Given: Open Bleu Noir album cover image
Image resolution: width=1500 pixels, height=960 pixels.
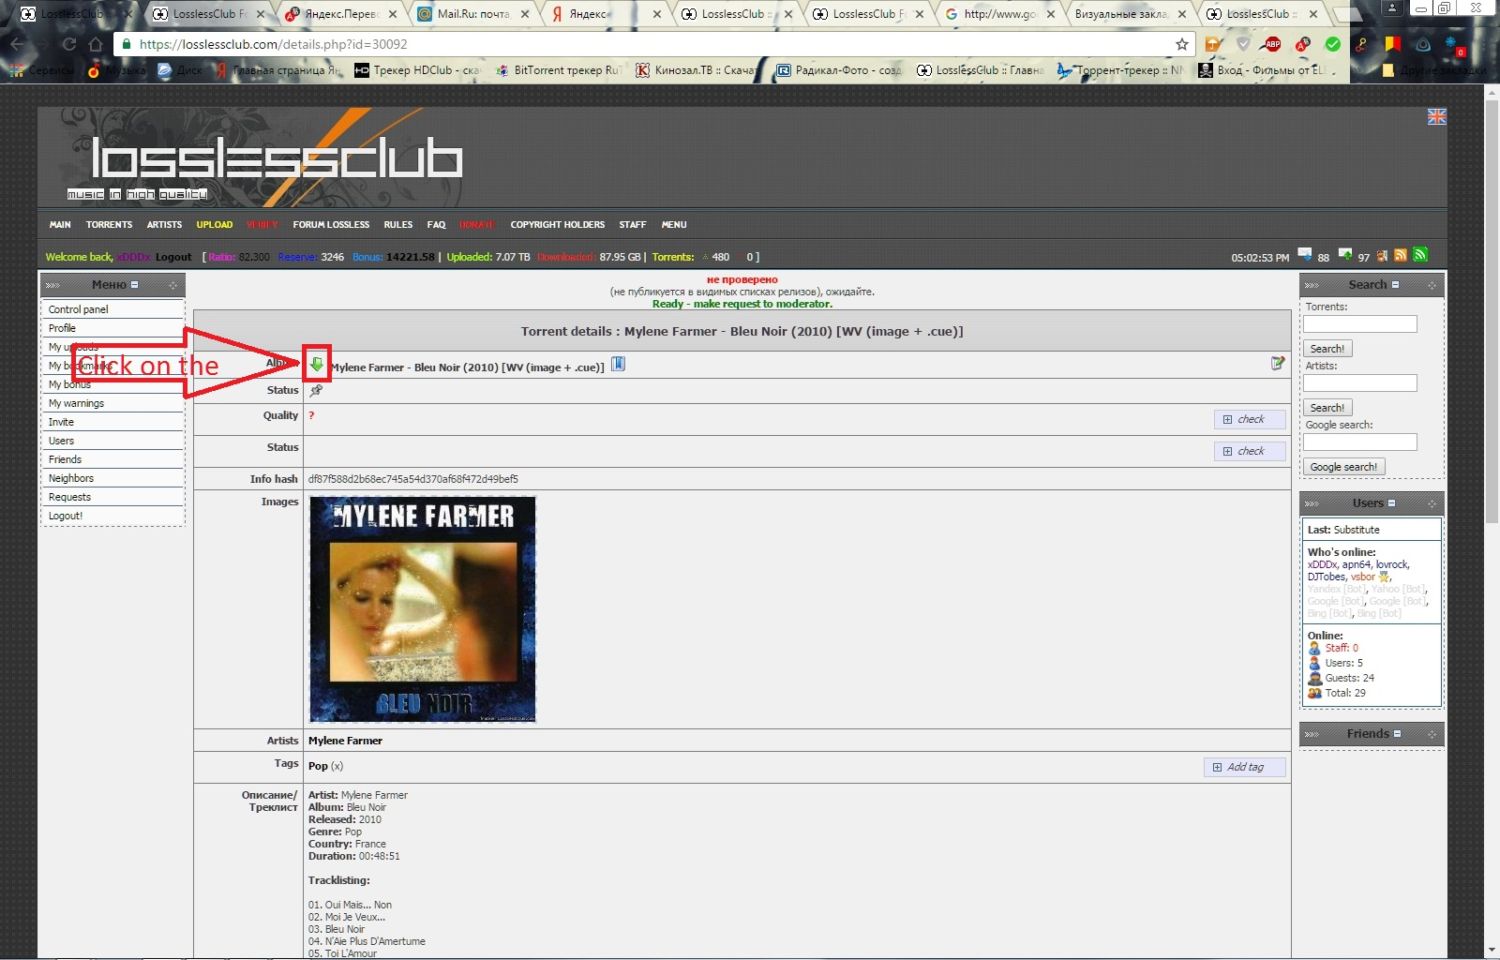Looking at the screenshot, I should (422, 609).
